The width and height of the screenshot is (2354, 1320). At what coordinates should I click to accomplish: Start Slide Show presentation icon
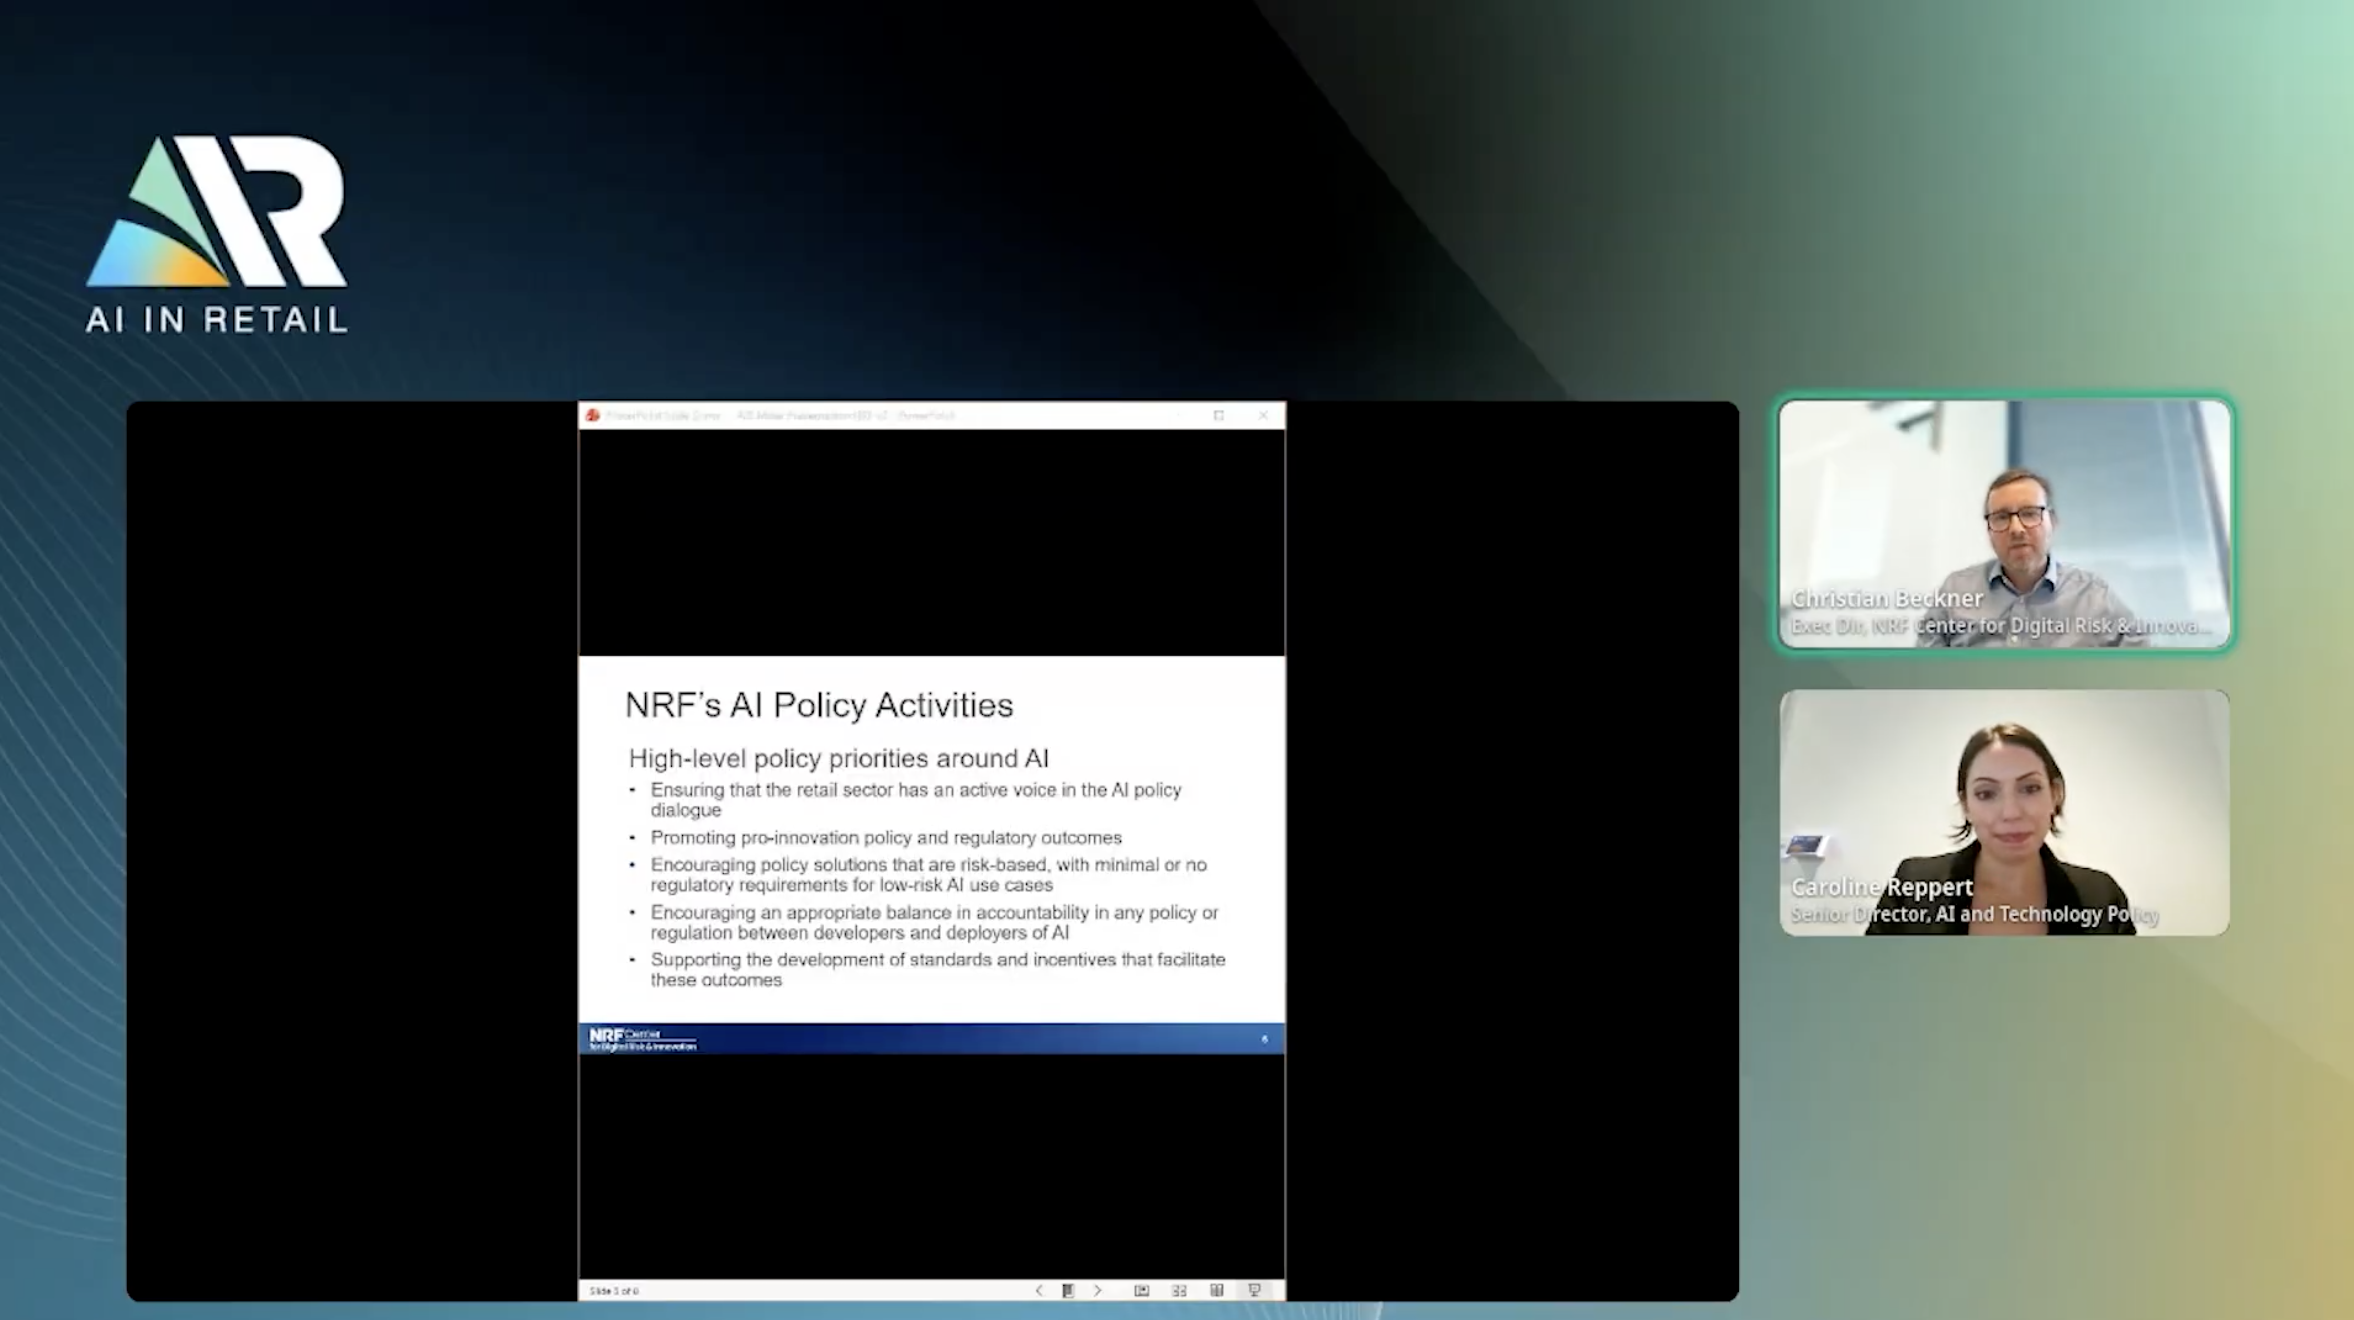coord(1255,1290)
